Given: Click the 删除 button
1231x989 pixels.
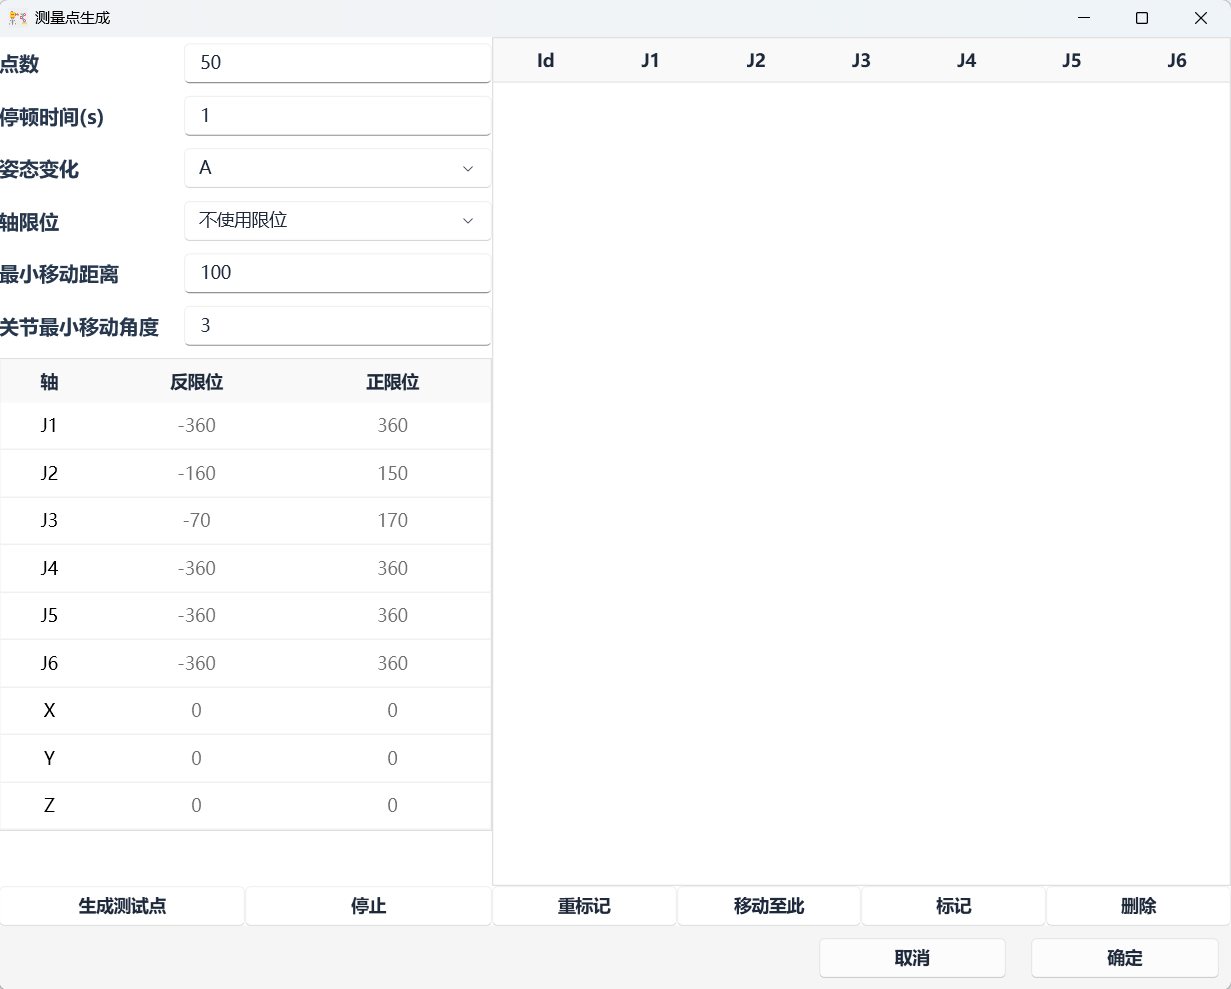Looking at the screenshot, I should pos(1138,906).
